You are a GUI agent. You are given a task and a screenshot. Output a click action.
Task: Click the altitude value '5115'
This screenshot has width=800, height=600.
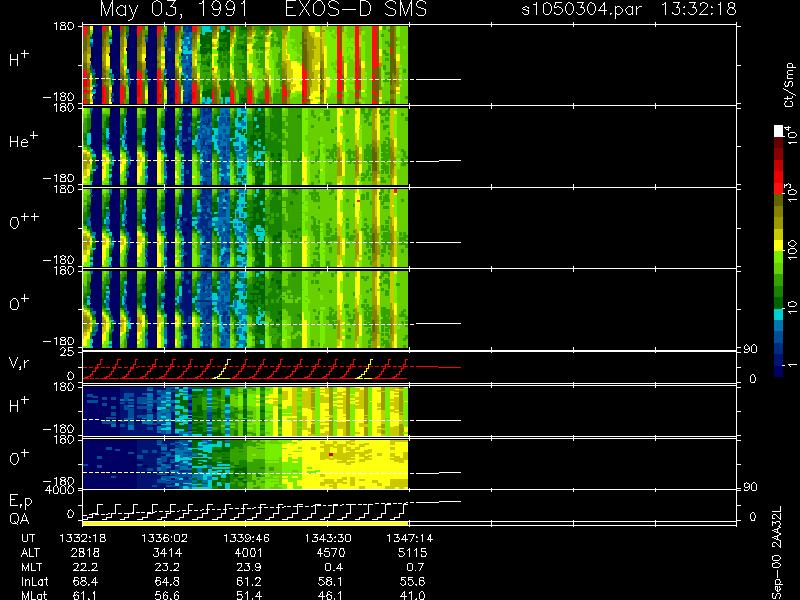tap(412, 553)
